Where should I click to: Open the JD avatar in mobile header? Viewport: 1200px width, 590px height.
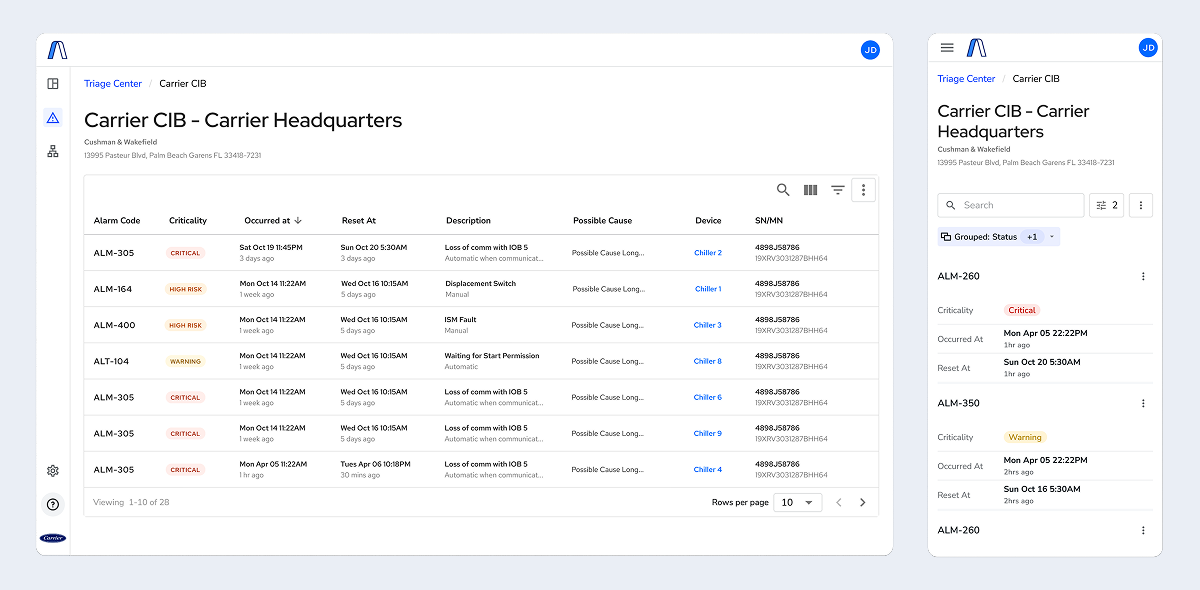(1148, 47)
